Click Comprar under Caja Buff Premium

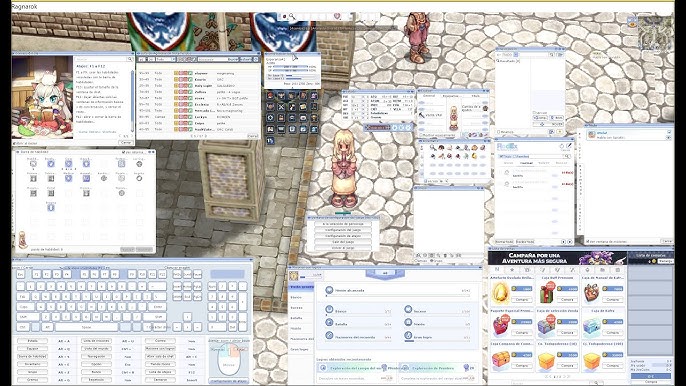[x=567, y=300]
